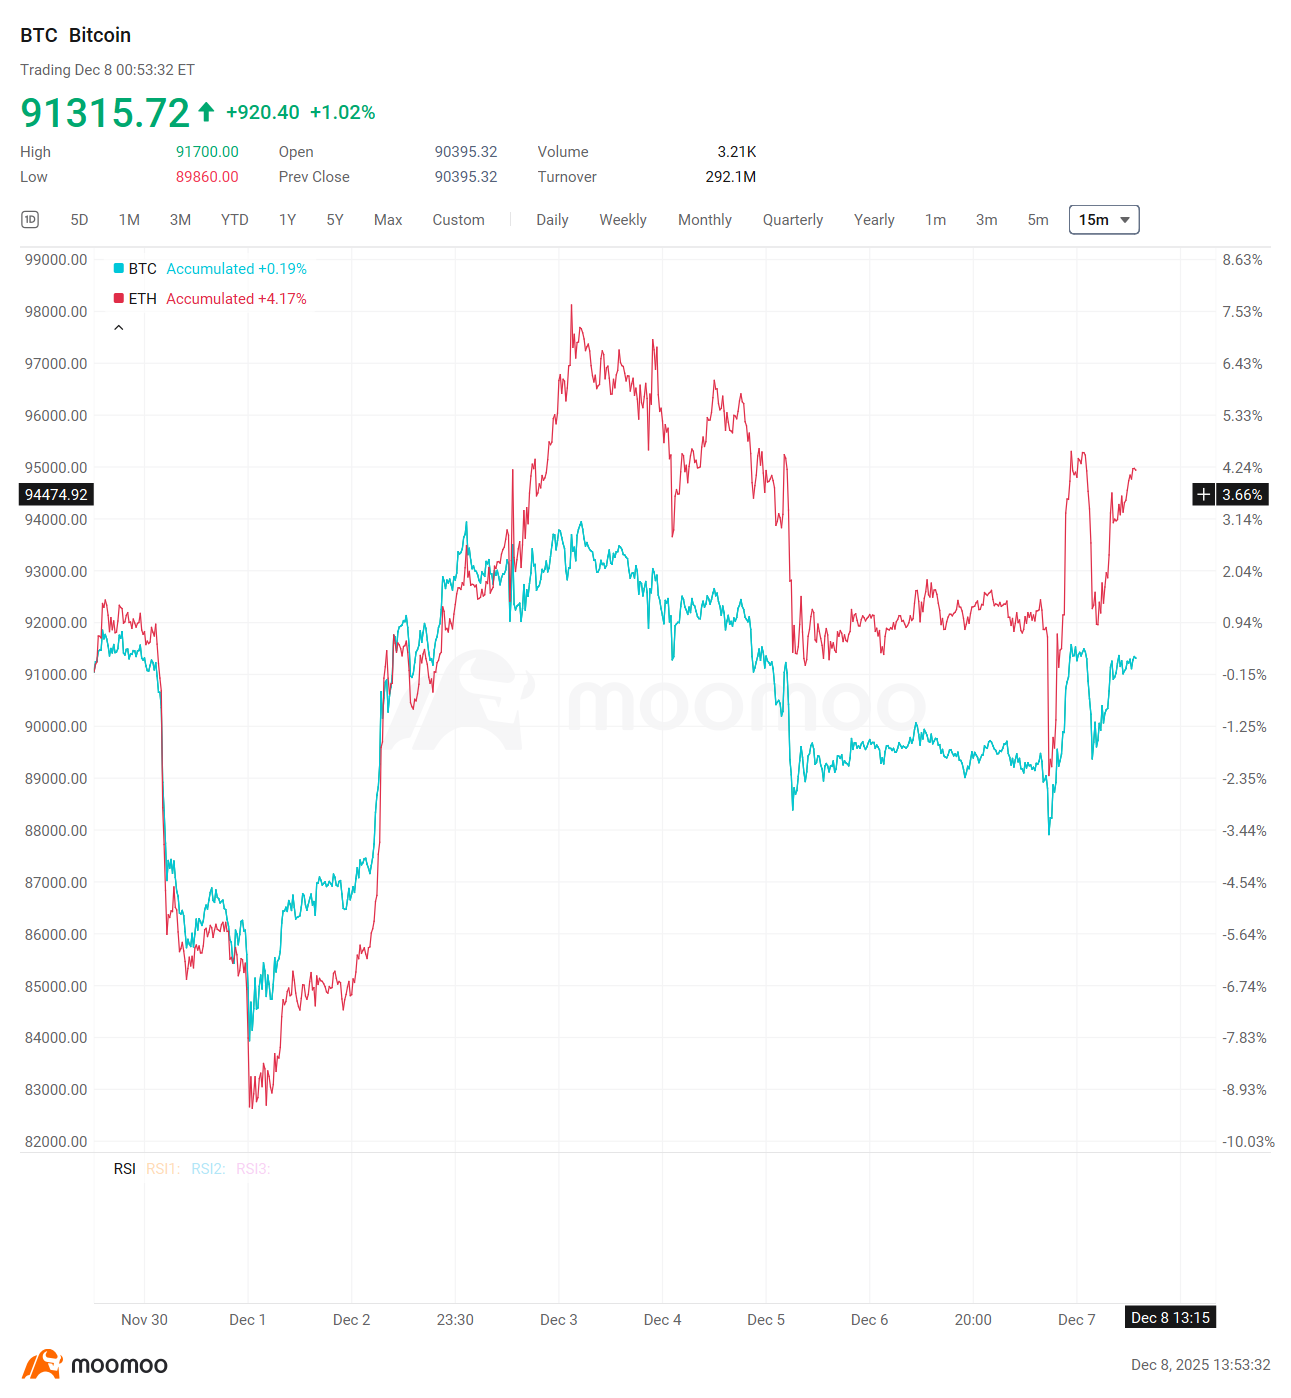
Task: Collapse the chart legend with the chevron
Action: (118, 326)
